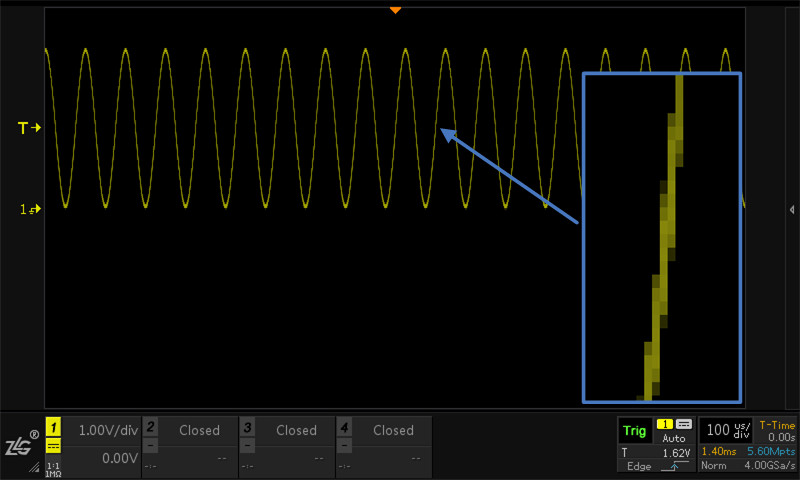
Task: Click the orange trigger position marker at top
Action: coord(395,10)
